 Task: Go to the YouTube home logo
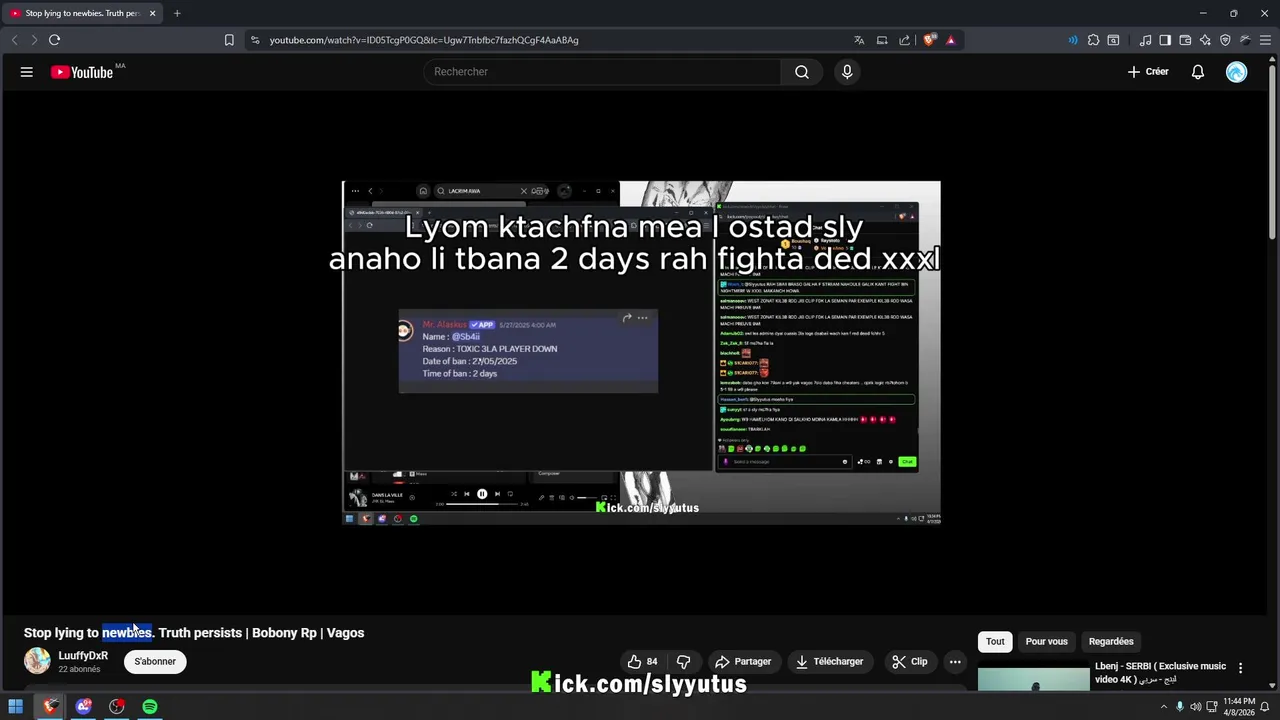pyautogui.click(x=82, y=72)
